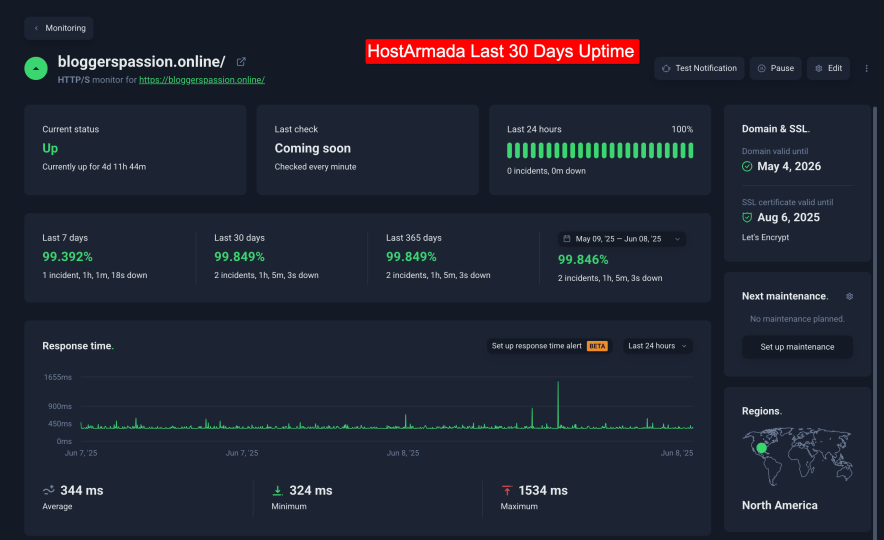Viewport: 884px width, 540px height.
Task: Open Next maintenance settings gear
Action: (849, 296)
